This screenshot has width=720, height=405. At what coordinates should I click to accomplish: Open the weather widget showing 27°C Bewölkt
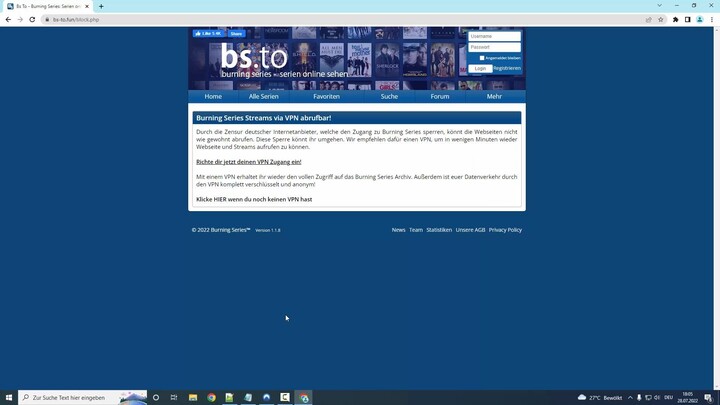click(600, 398)
